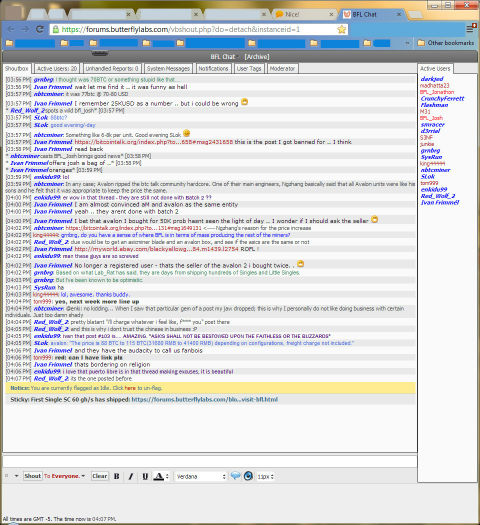Viewport: 480px width, 525px height.
Task: Open the Verdana font dropdown
Action: coord(201,476)
